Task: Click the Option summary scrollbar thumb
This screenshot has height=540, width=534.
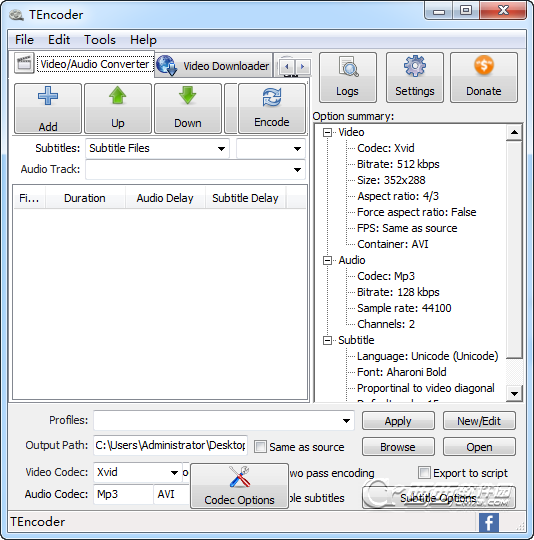Action: click(514, 249)
